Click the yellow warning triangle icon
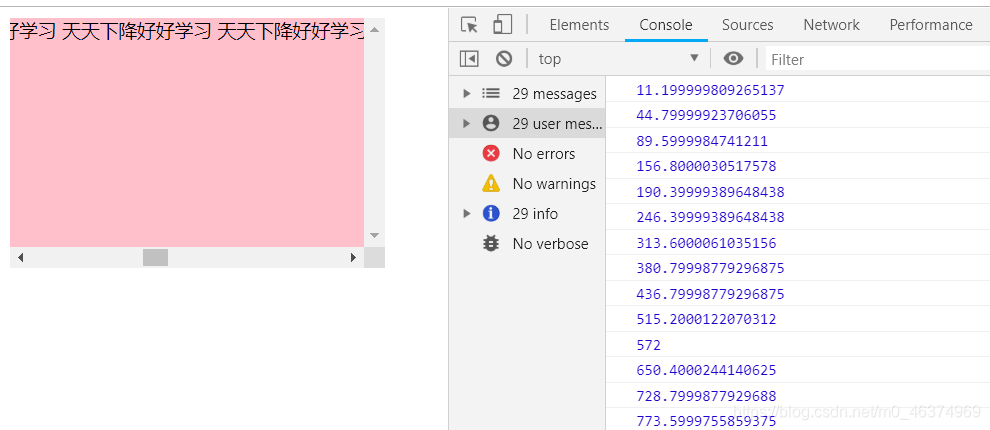The width and height of the screenshot is (990, 430). pyautogui.click(x=491, y=183)
